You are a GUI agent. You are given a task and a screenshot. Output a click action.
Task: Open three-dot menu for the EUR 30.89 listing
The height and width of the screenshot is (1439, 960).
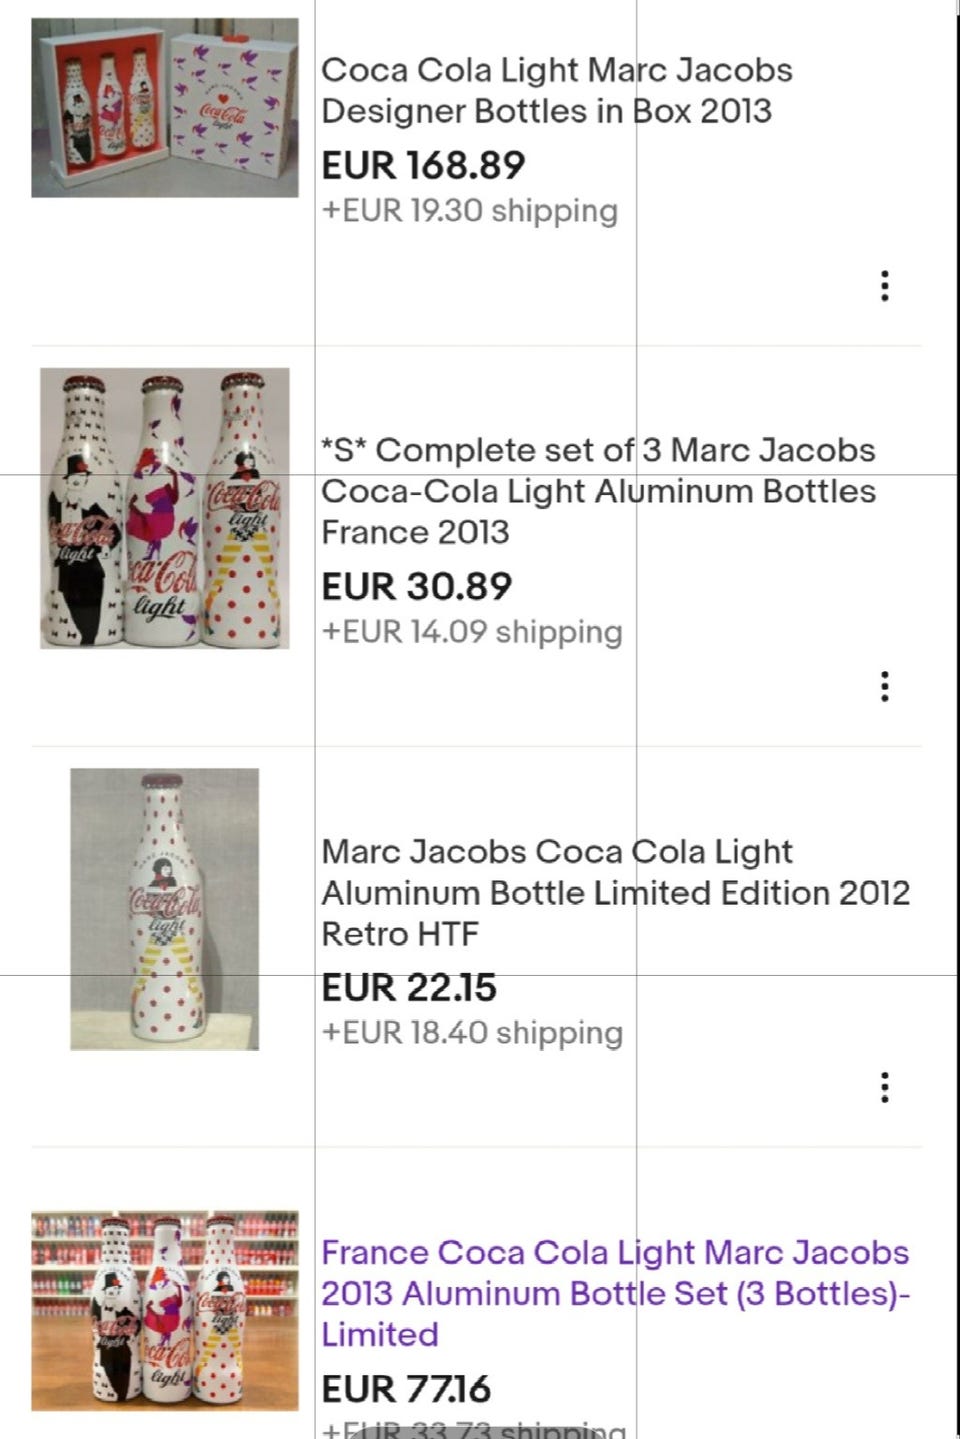pos(884,686)
